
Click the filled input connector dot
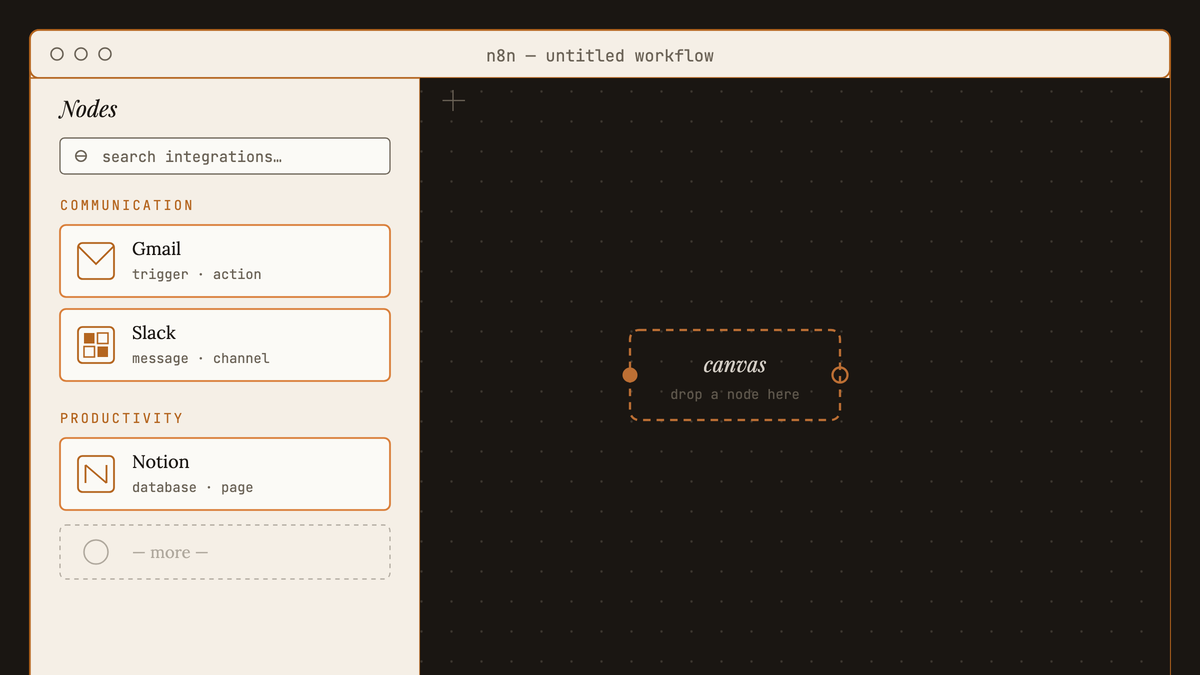630,375
